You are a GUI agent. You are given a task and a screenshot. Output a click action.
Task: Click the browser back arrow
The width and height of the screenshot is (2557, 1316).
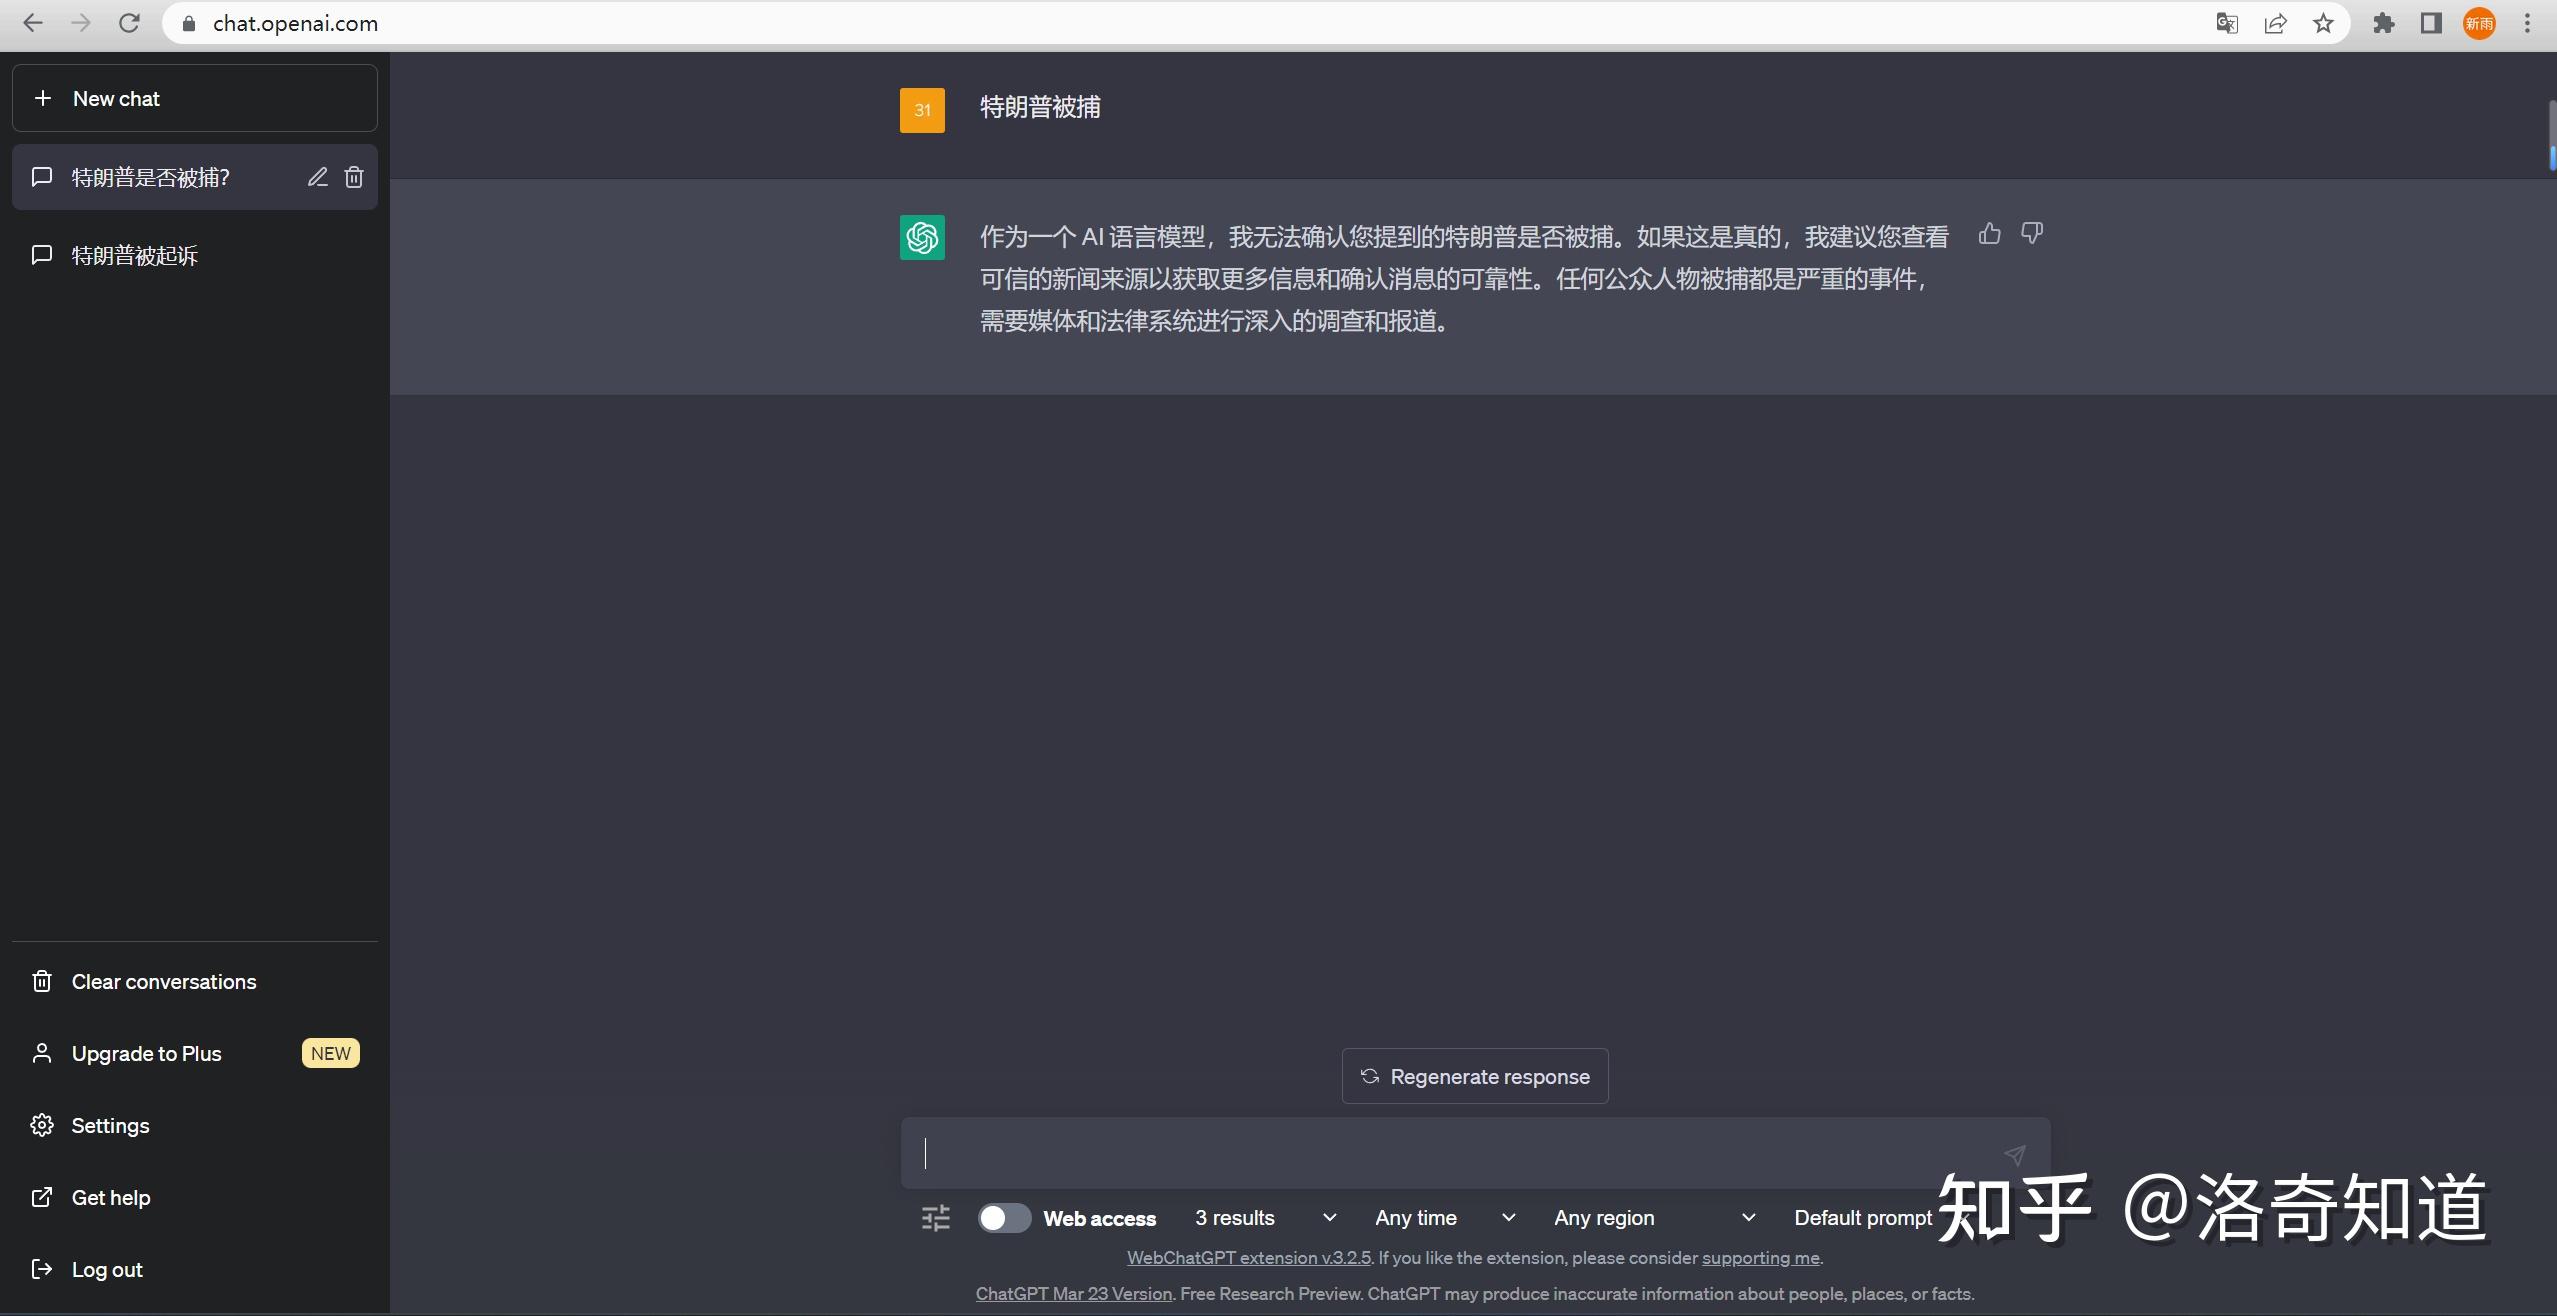click(33, 23)
